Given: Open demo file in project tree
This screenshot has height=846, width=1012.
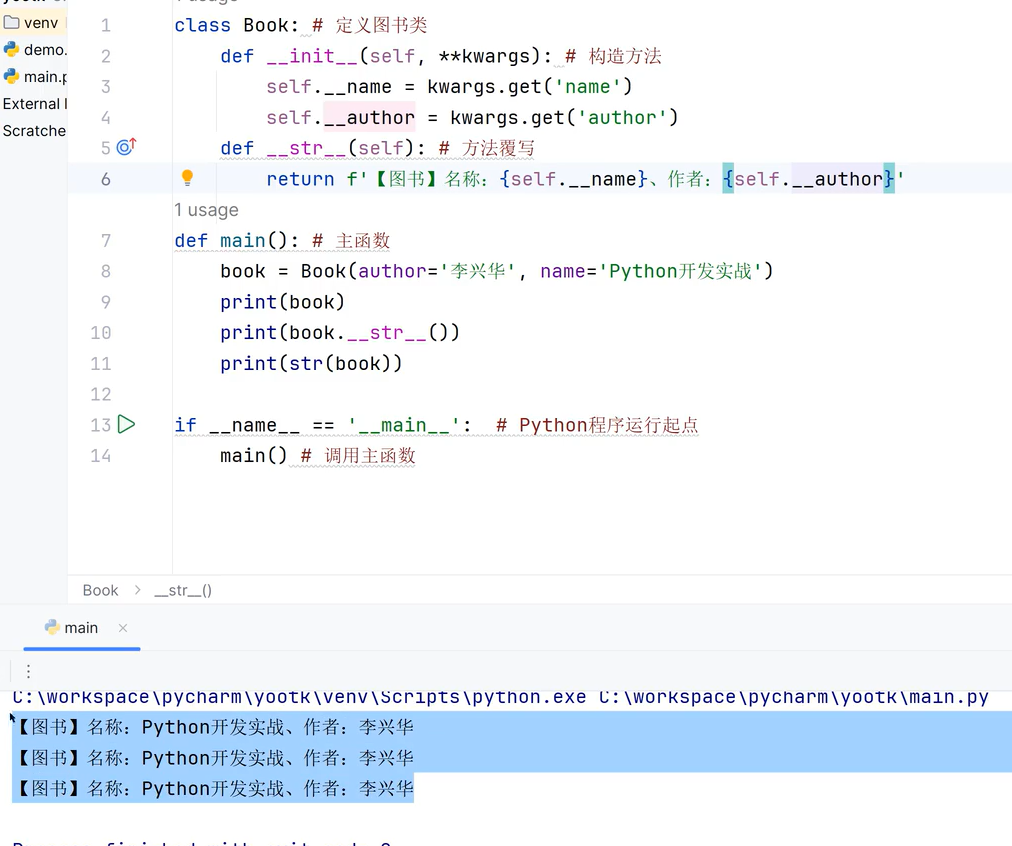Looking at the screenshot, I should click(35, 50).
